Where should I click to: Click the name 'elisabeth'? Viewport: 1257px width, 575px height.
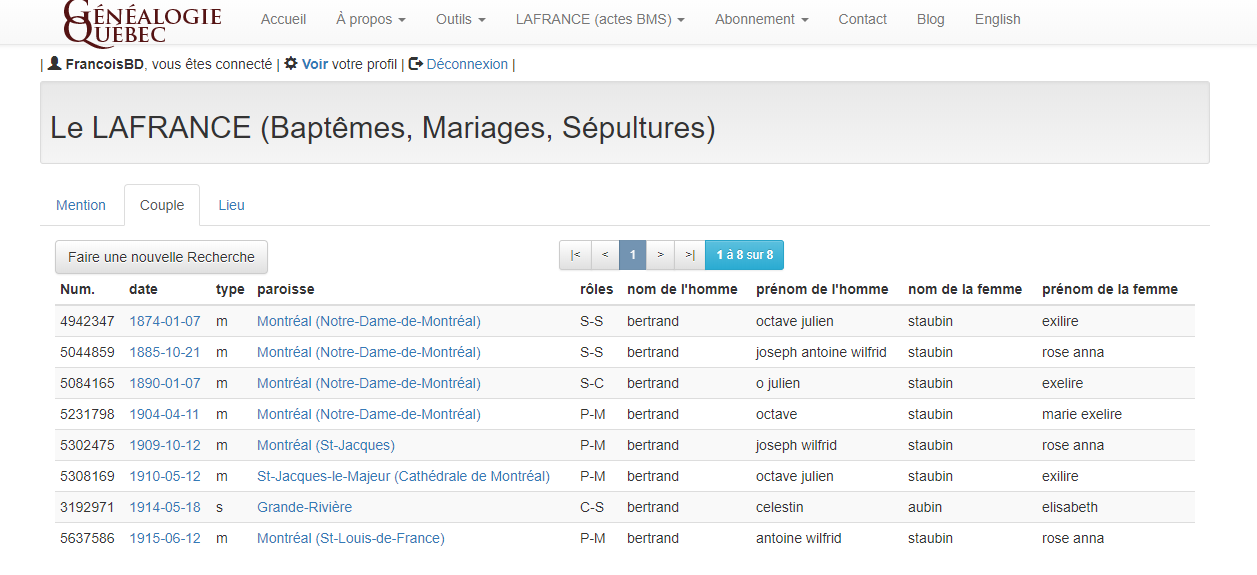point(1070,507)
